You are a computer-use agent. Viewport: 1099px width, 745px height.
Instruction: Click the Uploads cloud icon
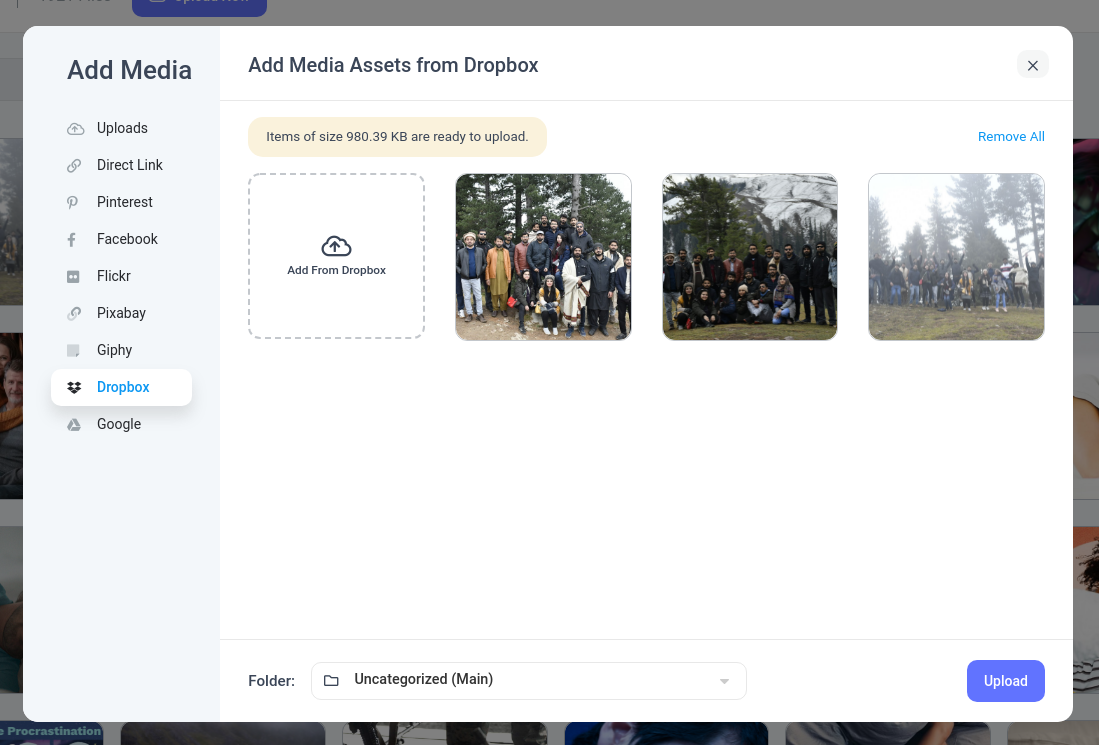tap(75, 129)
